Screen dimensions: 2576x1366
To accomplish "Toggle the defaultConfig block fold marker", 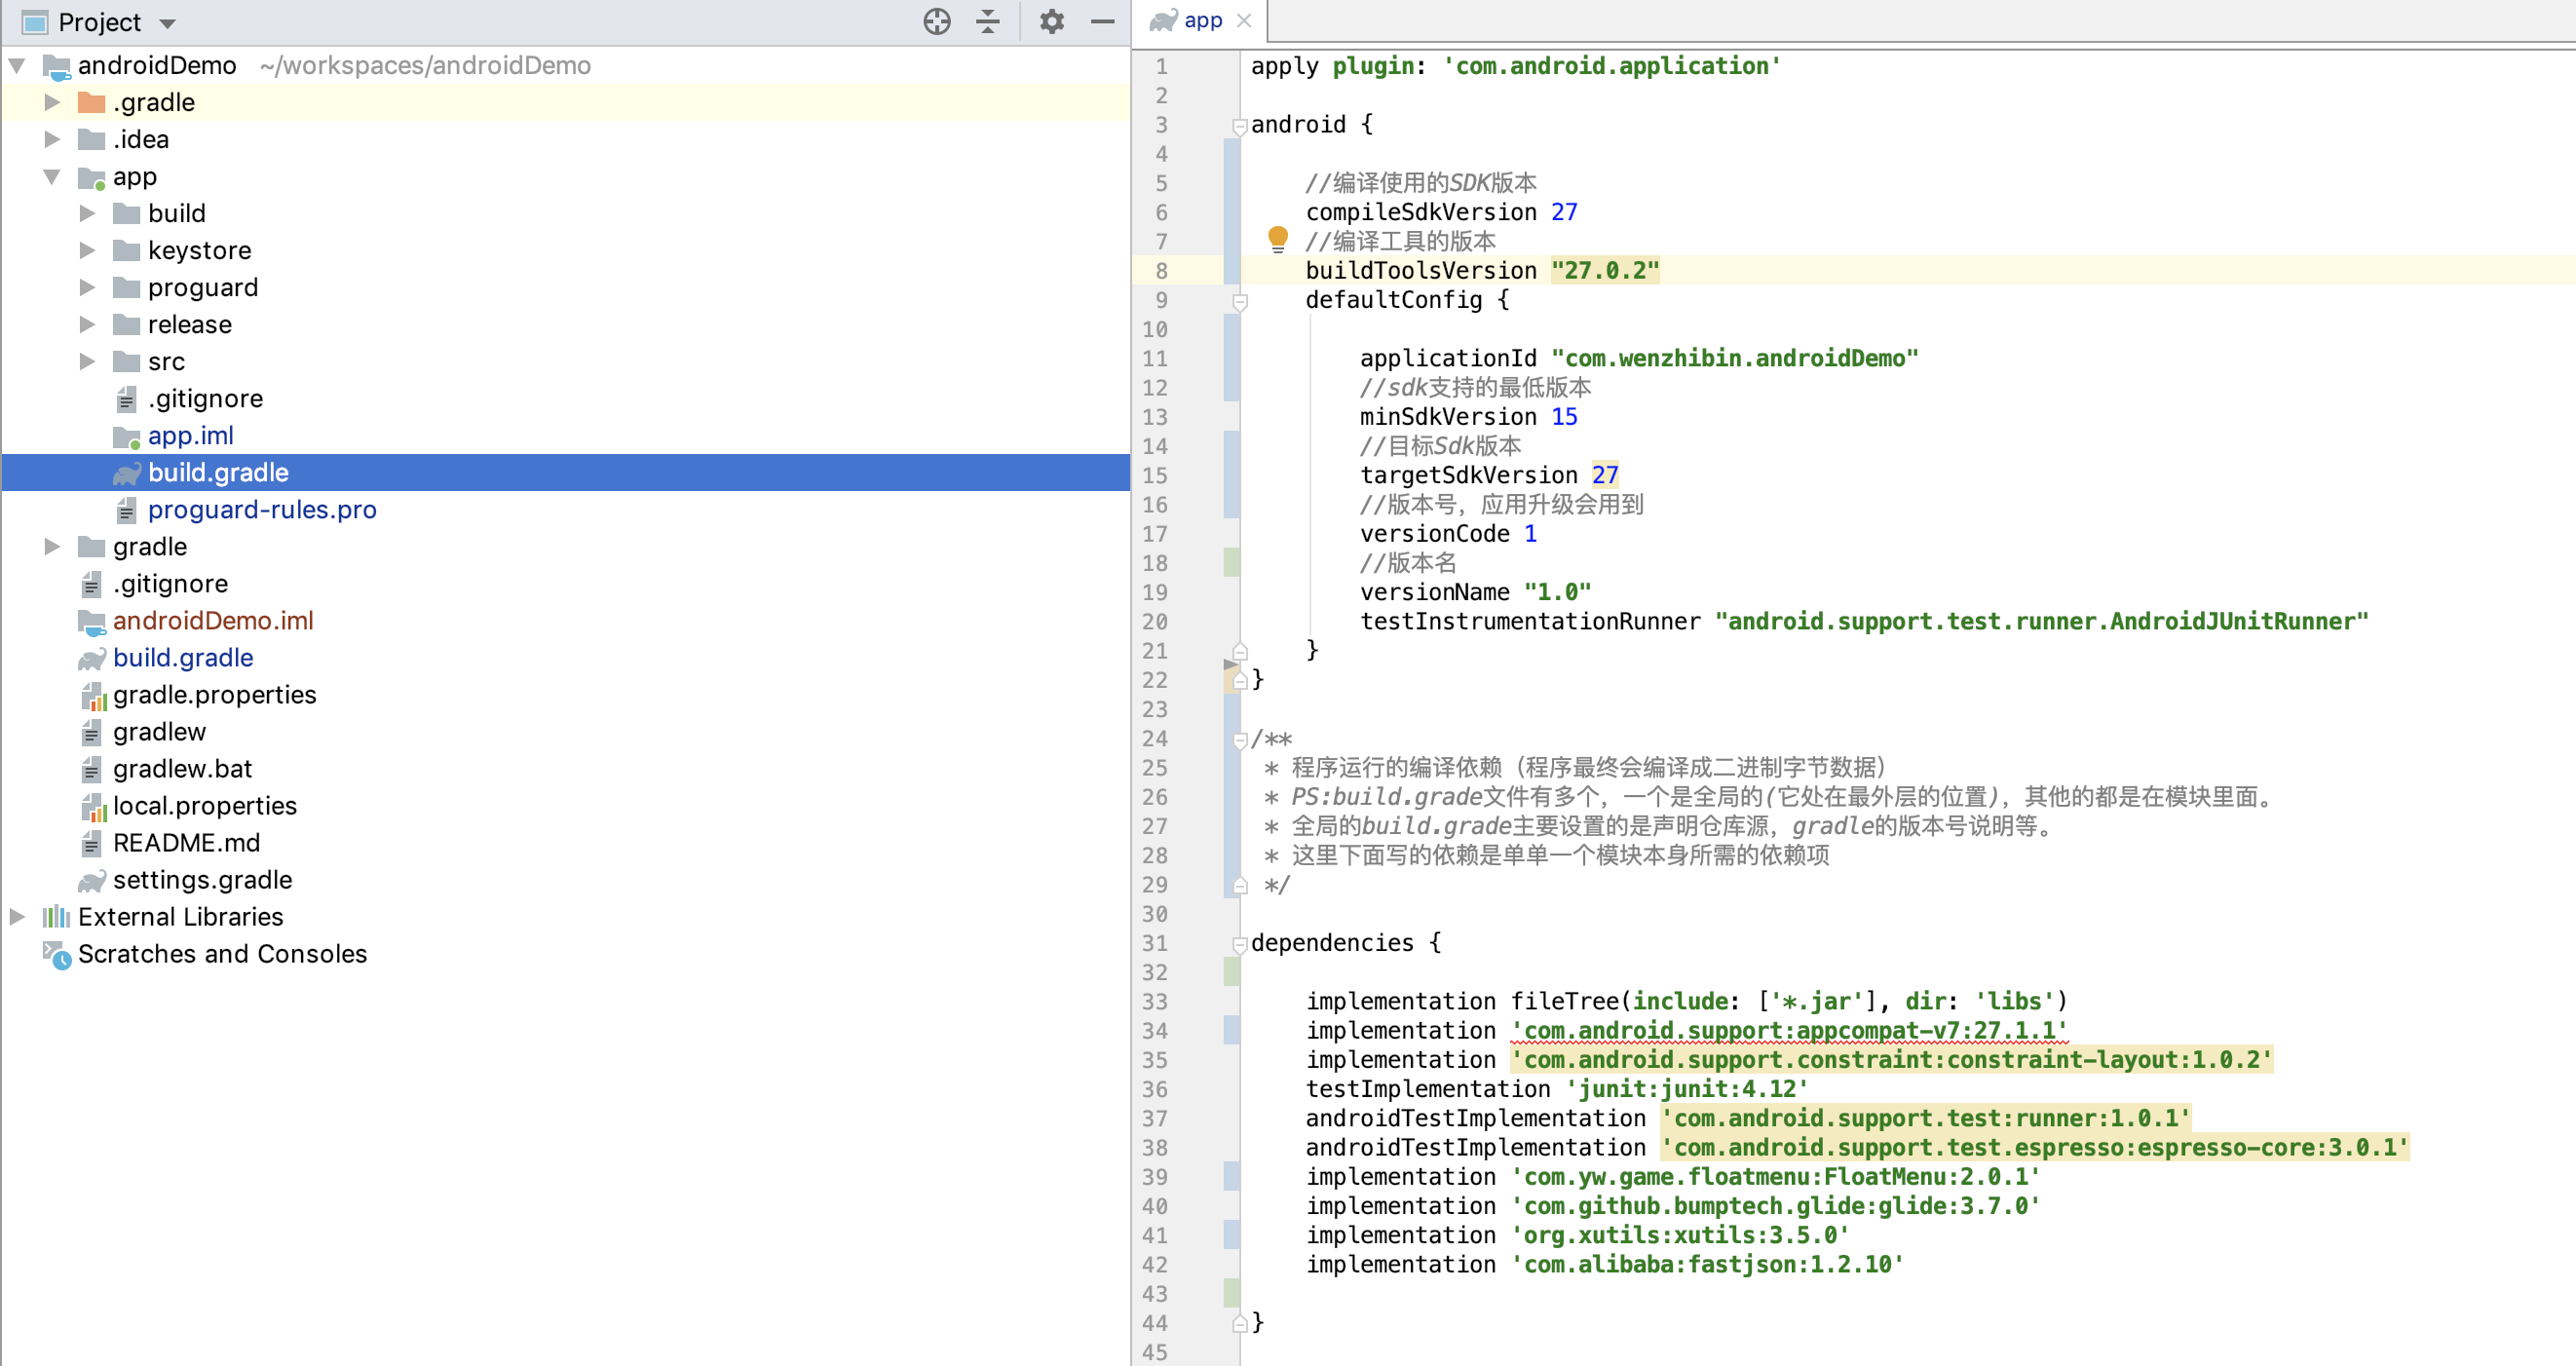I will click(1240, 301).
